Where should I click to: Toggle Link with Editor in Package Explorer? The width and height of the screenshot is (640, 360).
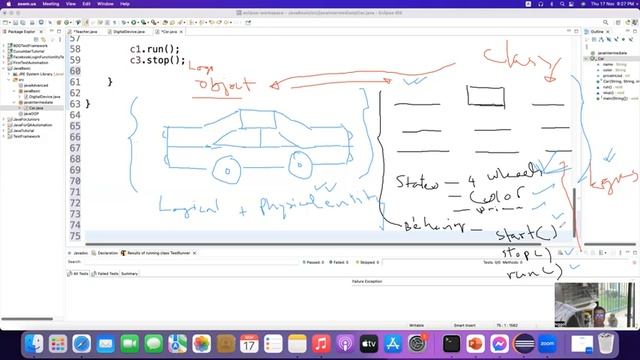[x=43, y=39]
